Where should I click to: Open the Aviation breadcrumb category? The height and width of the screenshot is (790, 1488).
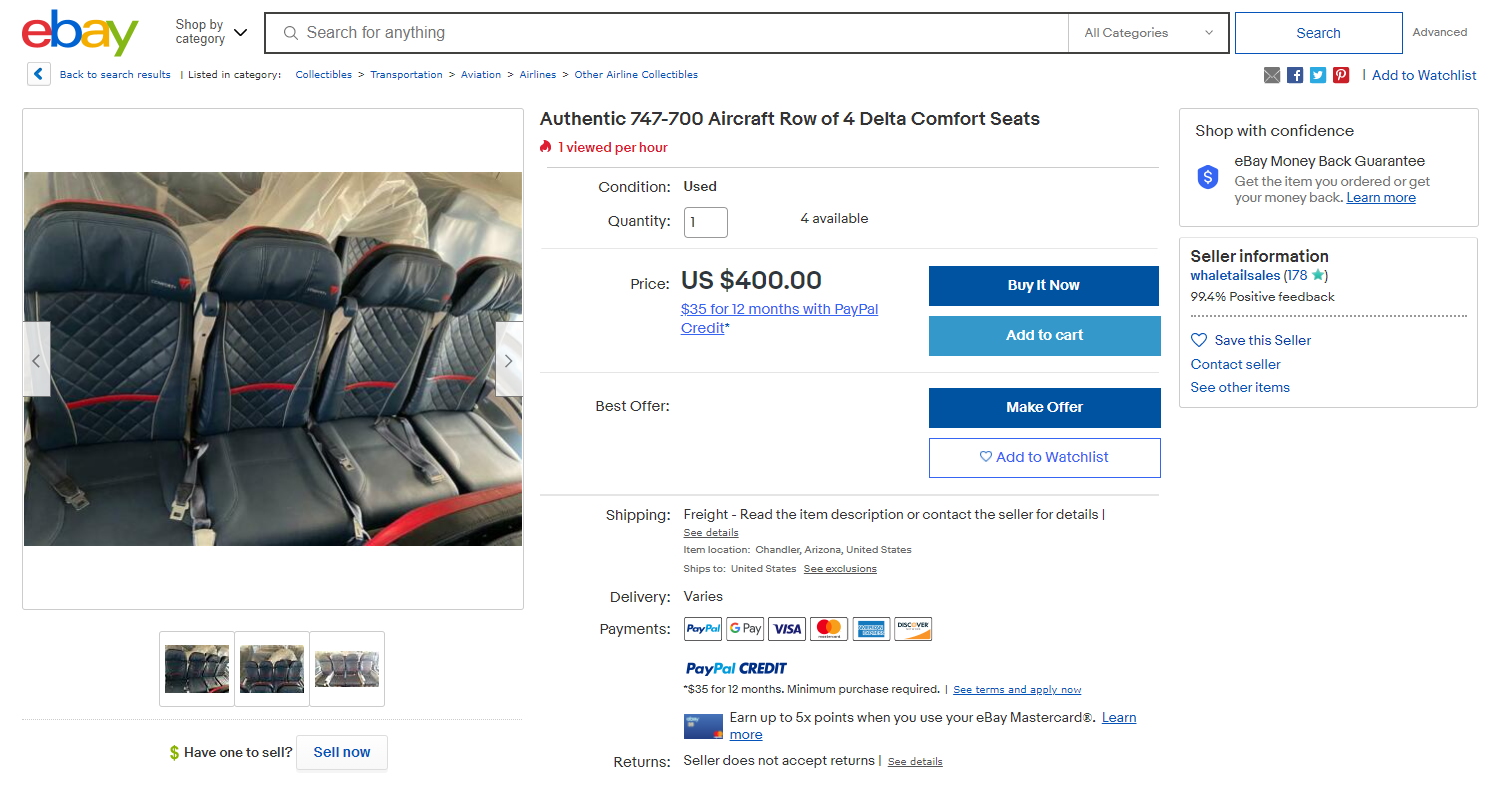[481, 74]
